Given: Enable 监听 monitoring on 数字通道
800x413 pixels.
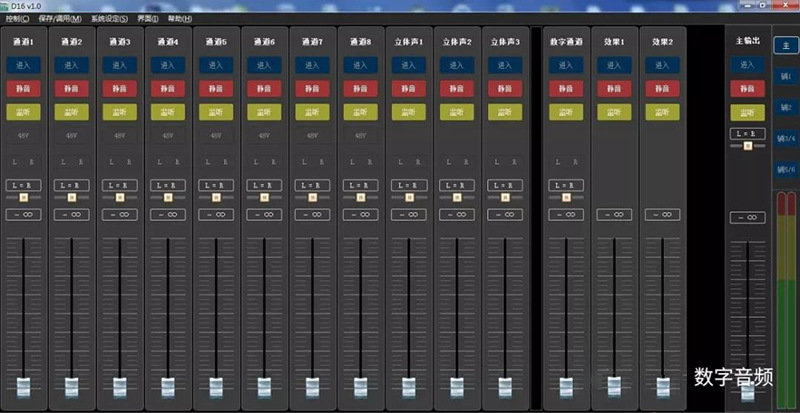Looking at the screenshot, I should click(566, 112).
